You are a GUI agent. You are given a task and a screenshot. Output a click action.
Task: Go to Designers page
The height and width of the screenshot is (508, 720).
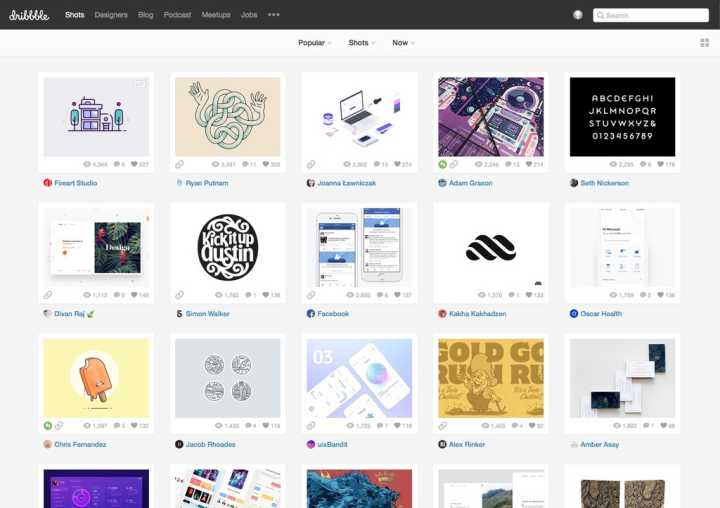111,15
